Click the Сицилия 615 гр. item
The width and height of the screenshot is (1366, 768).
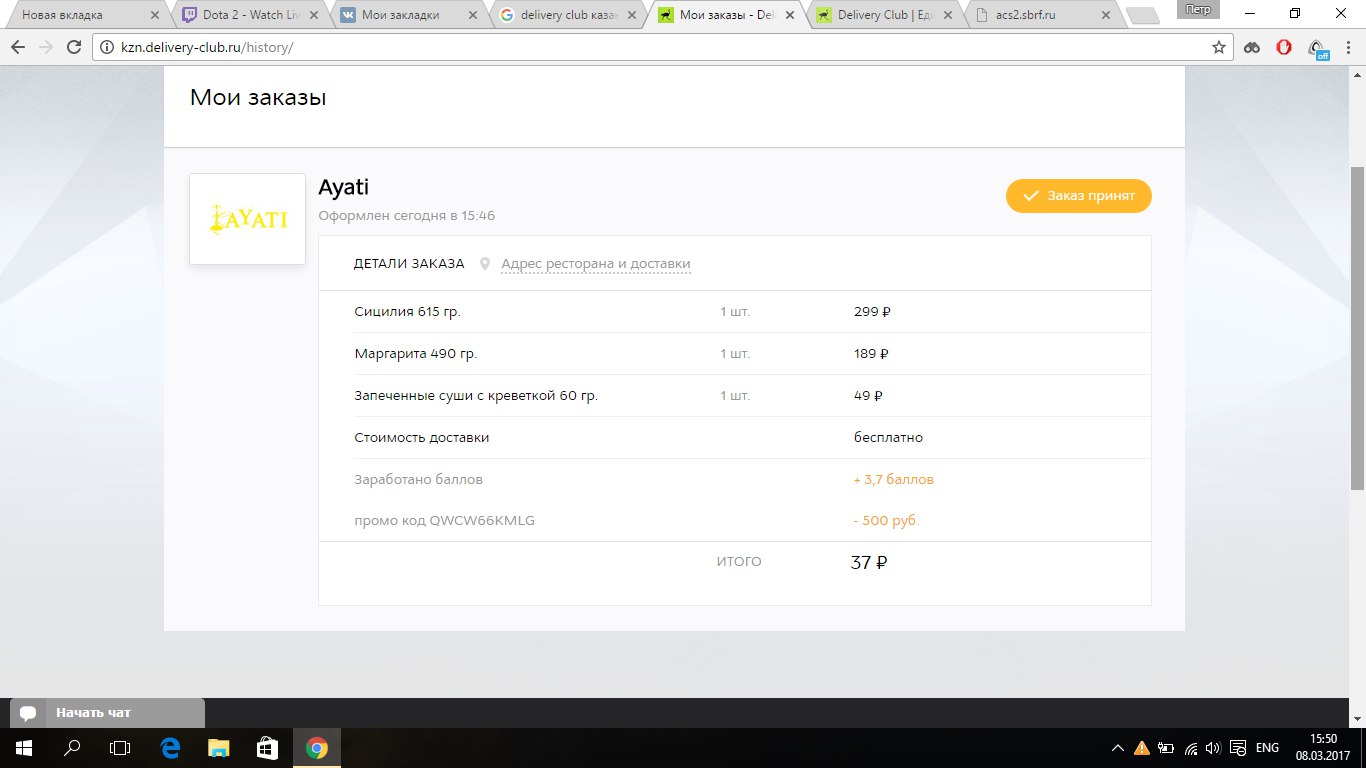coord(407,312)
